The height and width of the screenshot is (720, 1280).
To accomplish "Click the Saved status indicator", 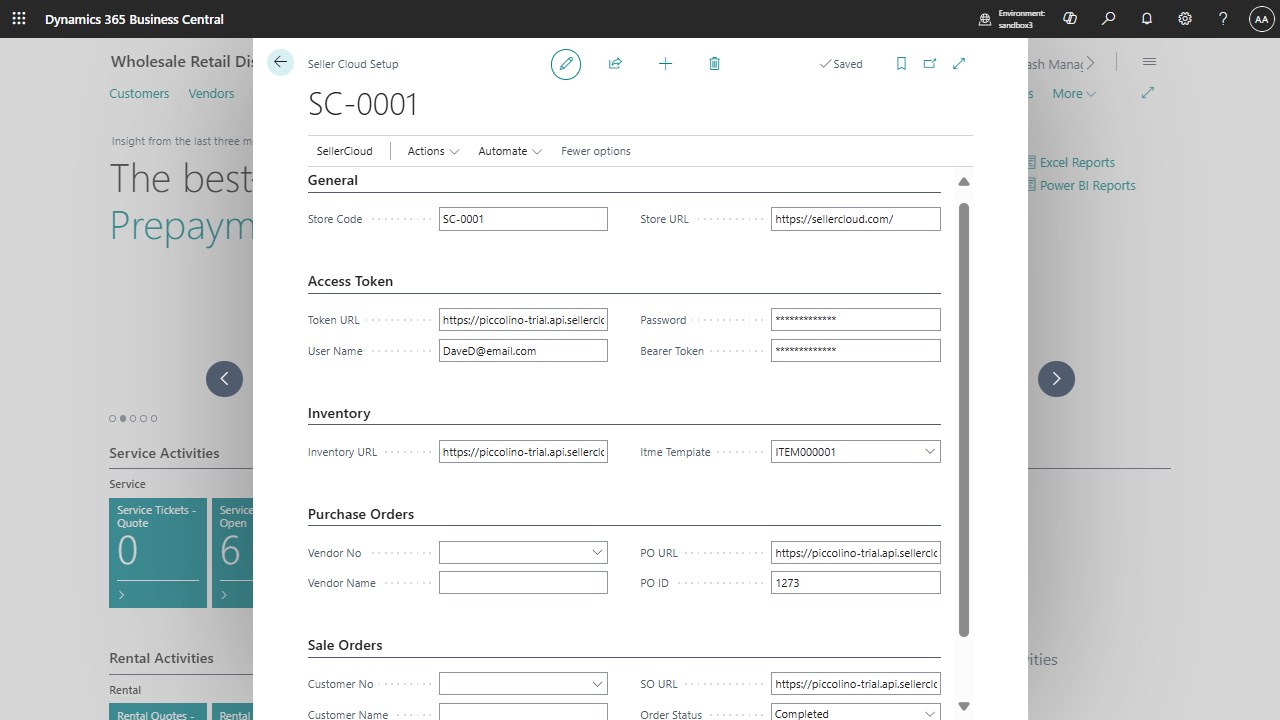I will (x=841, y=64).
